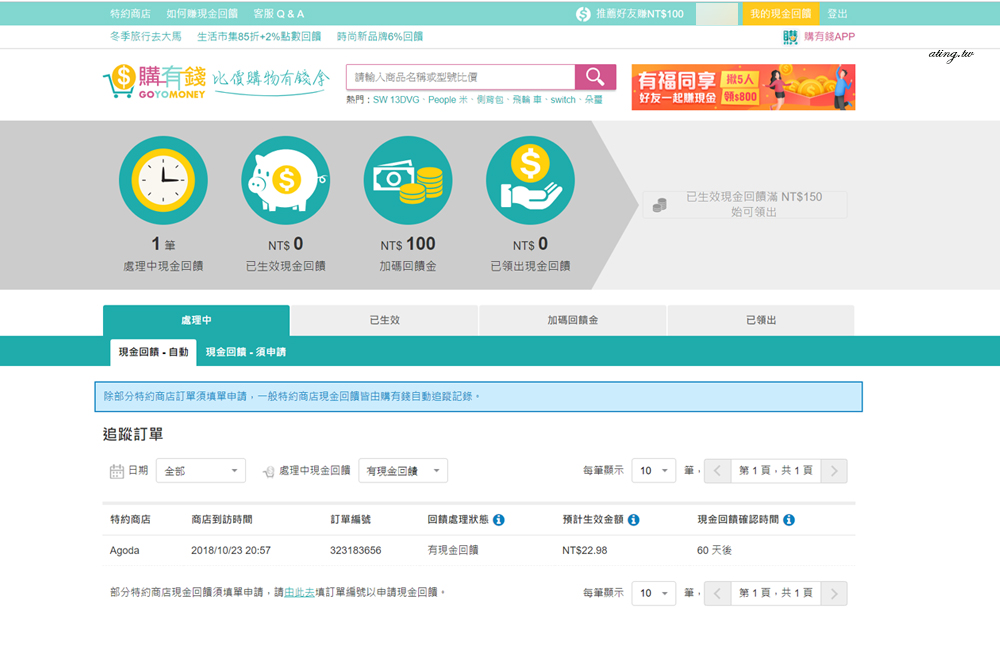Open the 購有錢APP link
The width and height of the screenshot is (1000, 650).
(819, 37)
